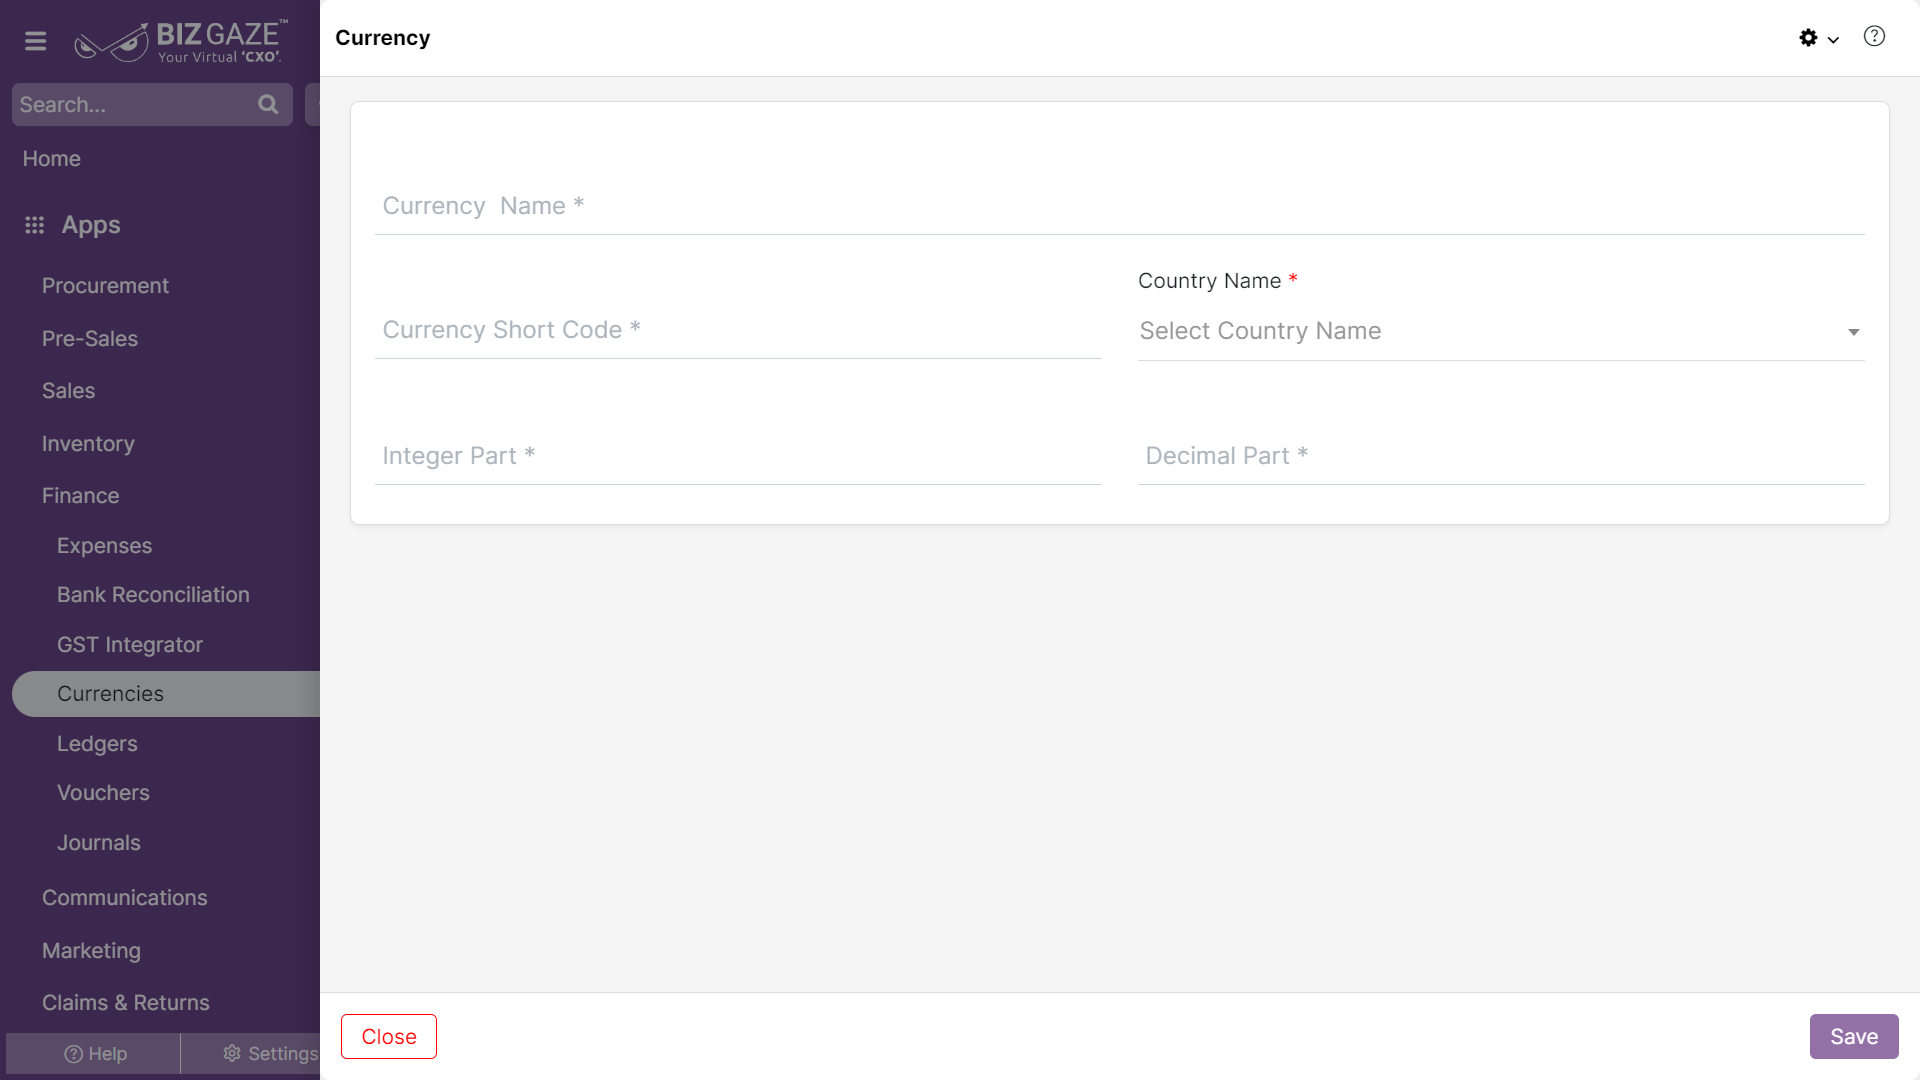Focus the Currency Name field
The height and width of the screenshot is (1080, 1920).
1119,206
